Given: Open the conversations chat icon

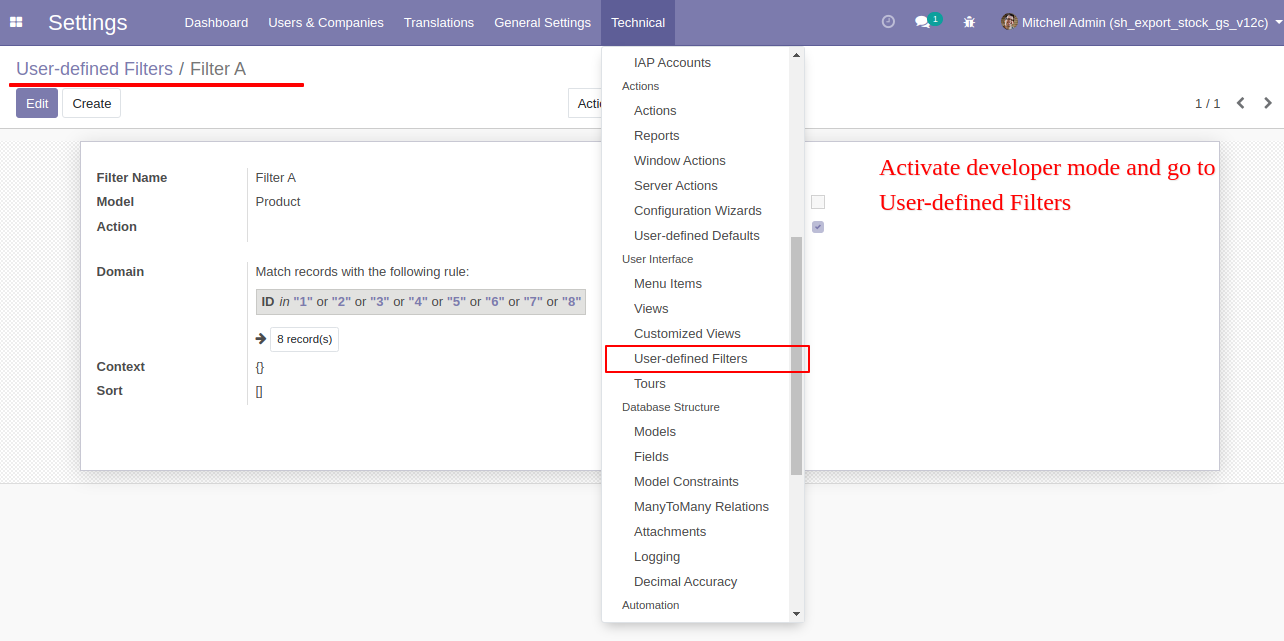Looking at the screenshot, I should pyautogui.click(x=922, y=22).
